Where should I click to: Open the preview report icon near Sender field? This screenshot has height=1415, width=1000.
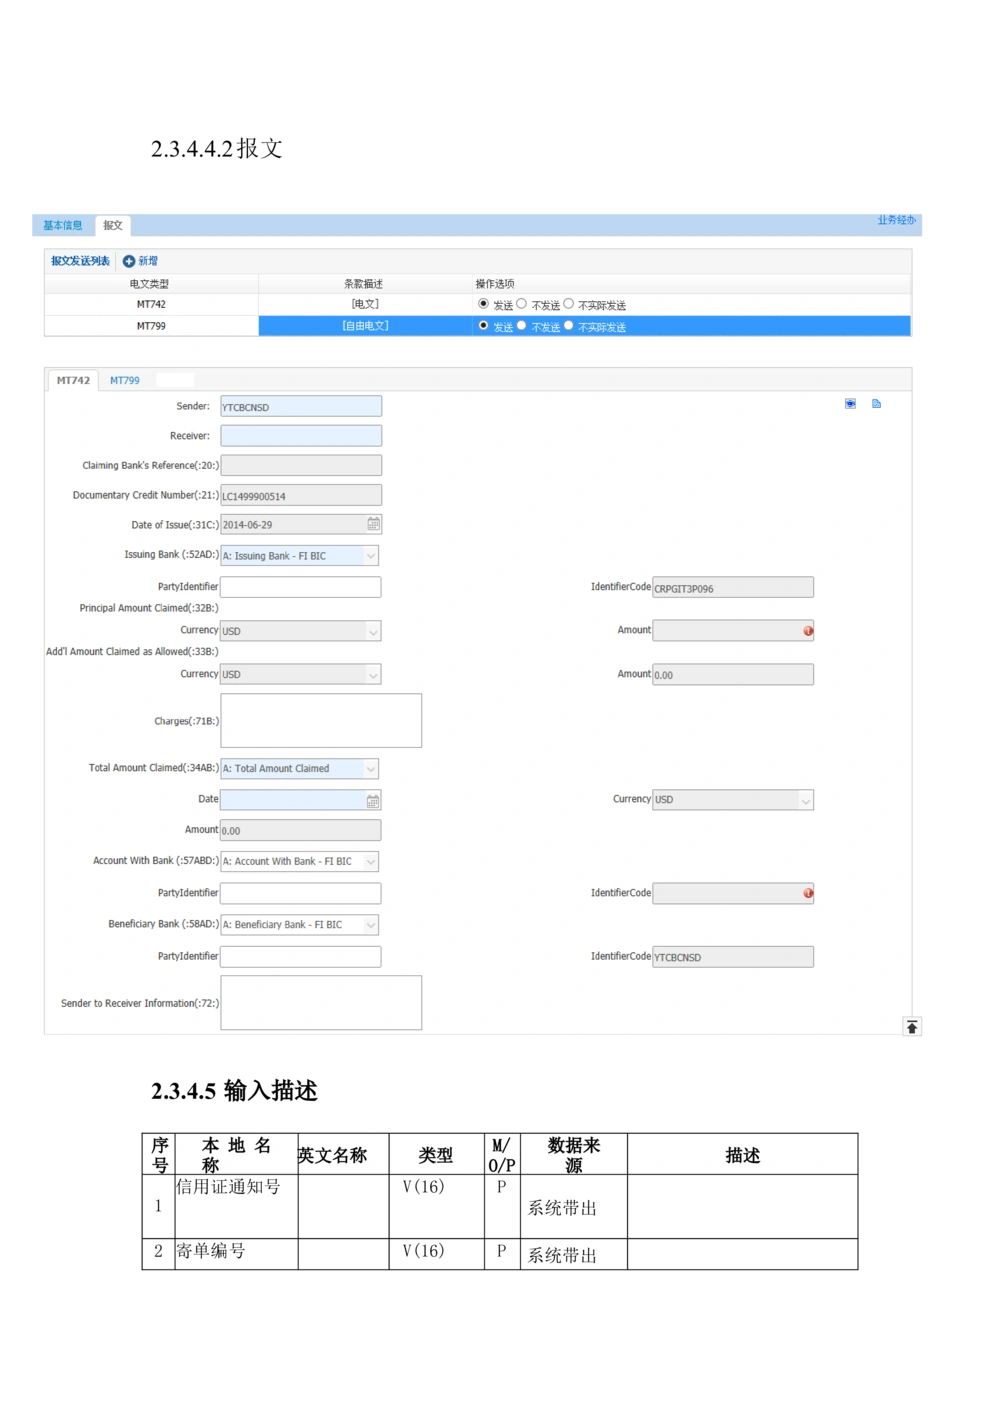[849, 404]
